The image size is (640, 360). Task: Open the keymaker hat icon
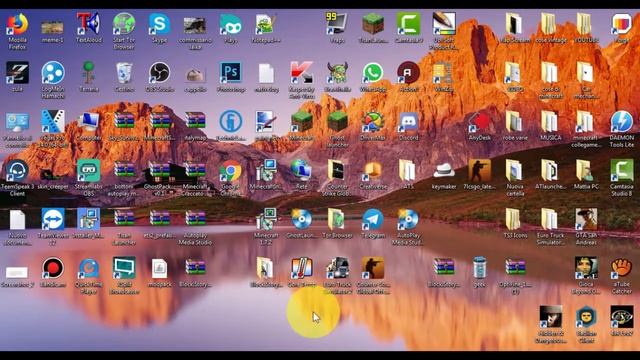444,171
